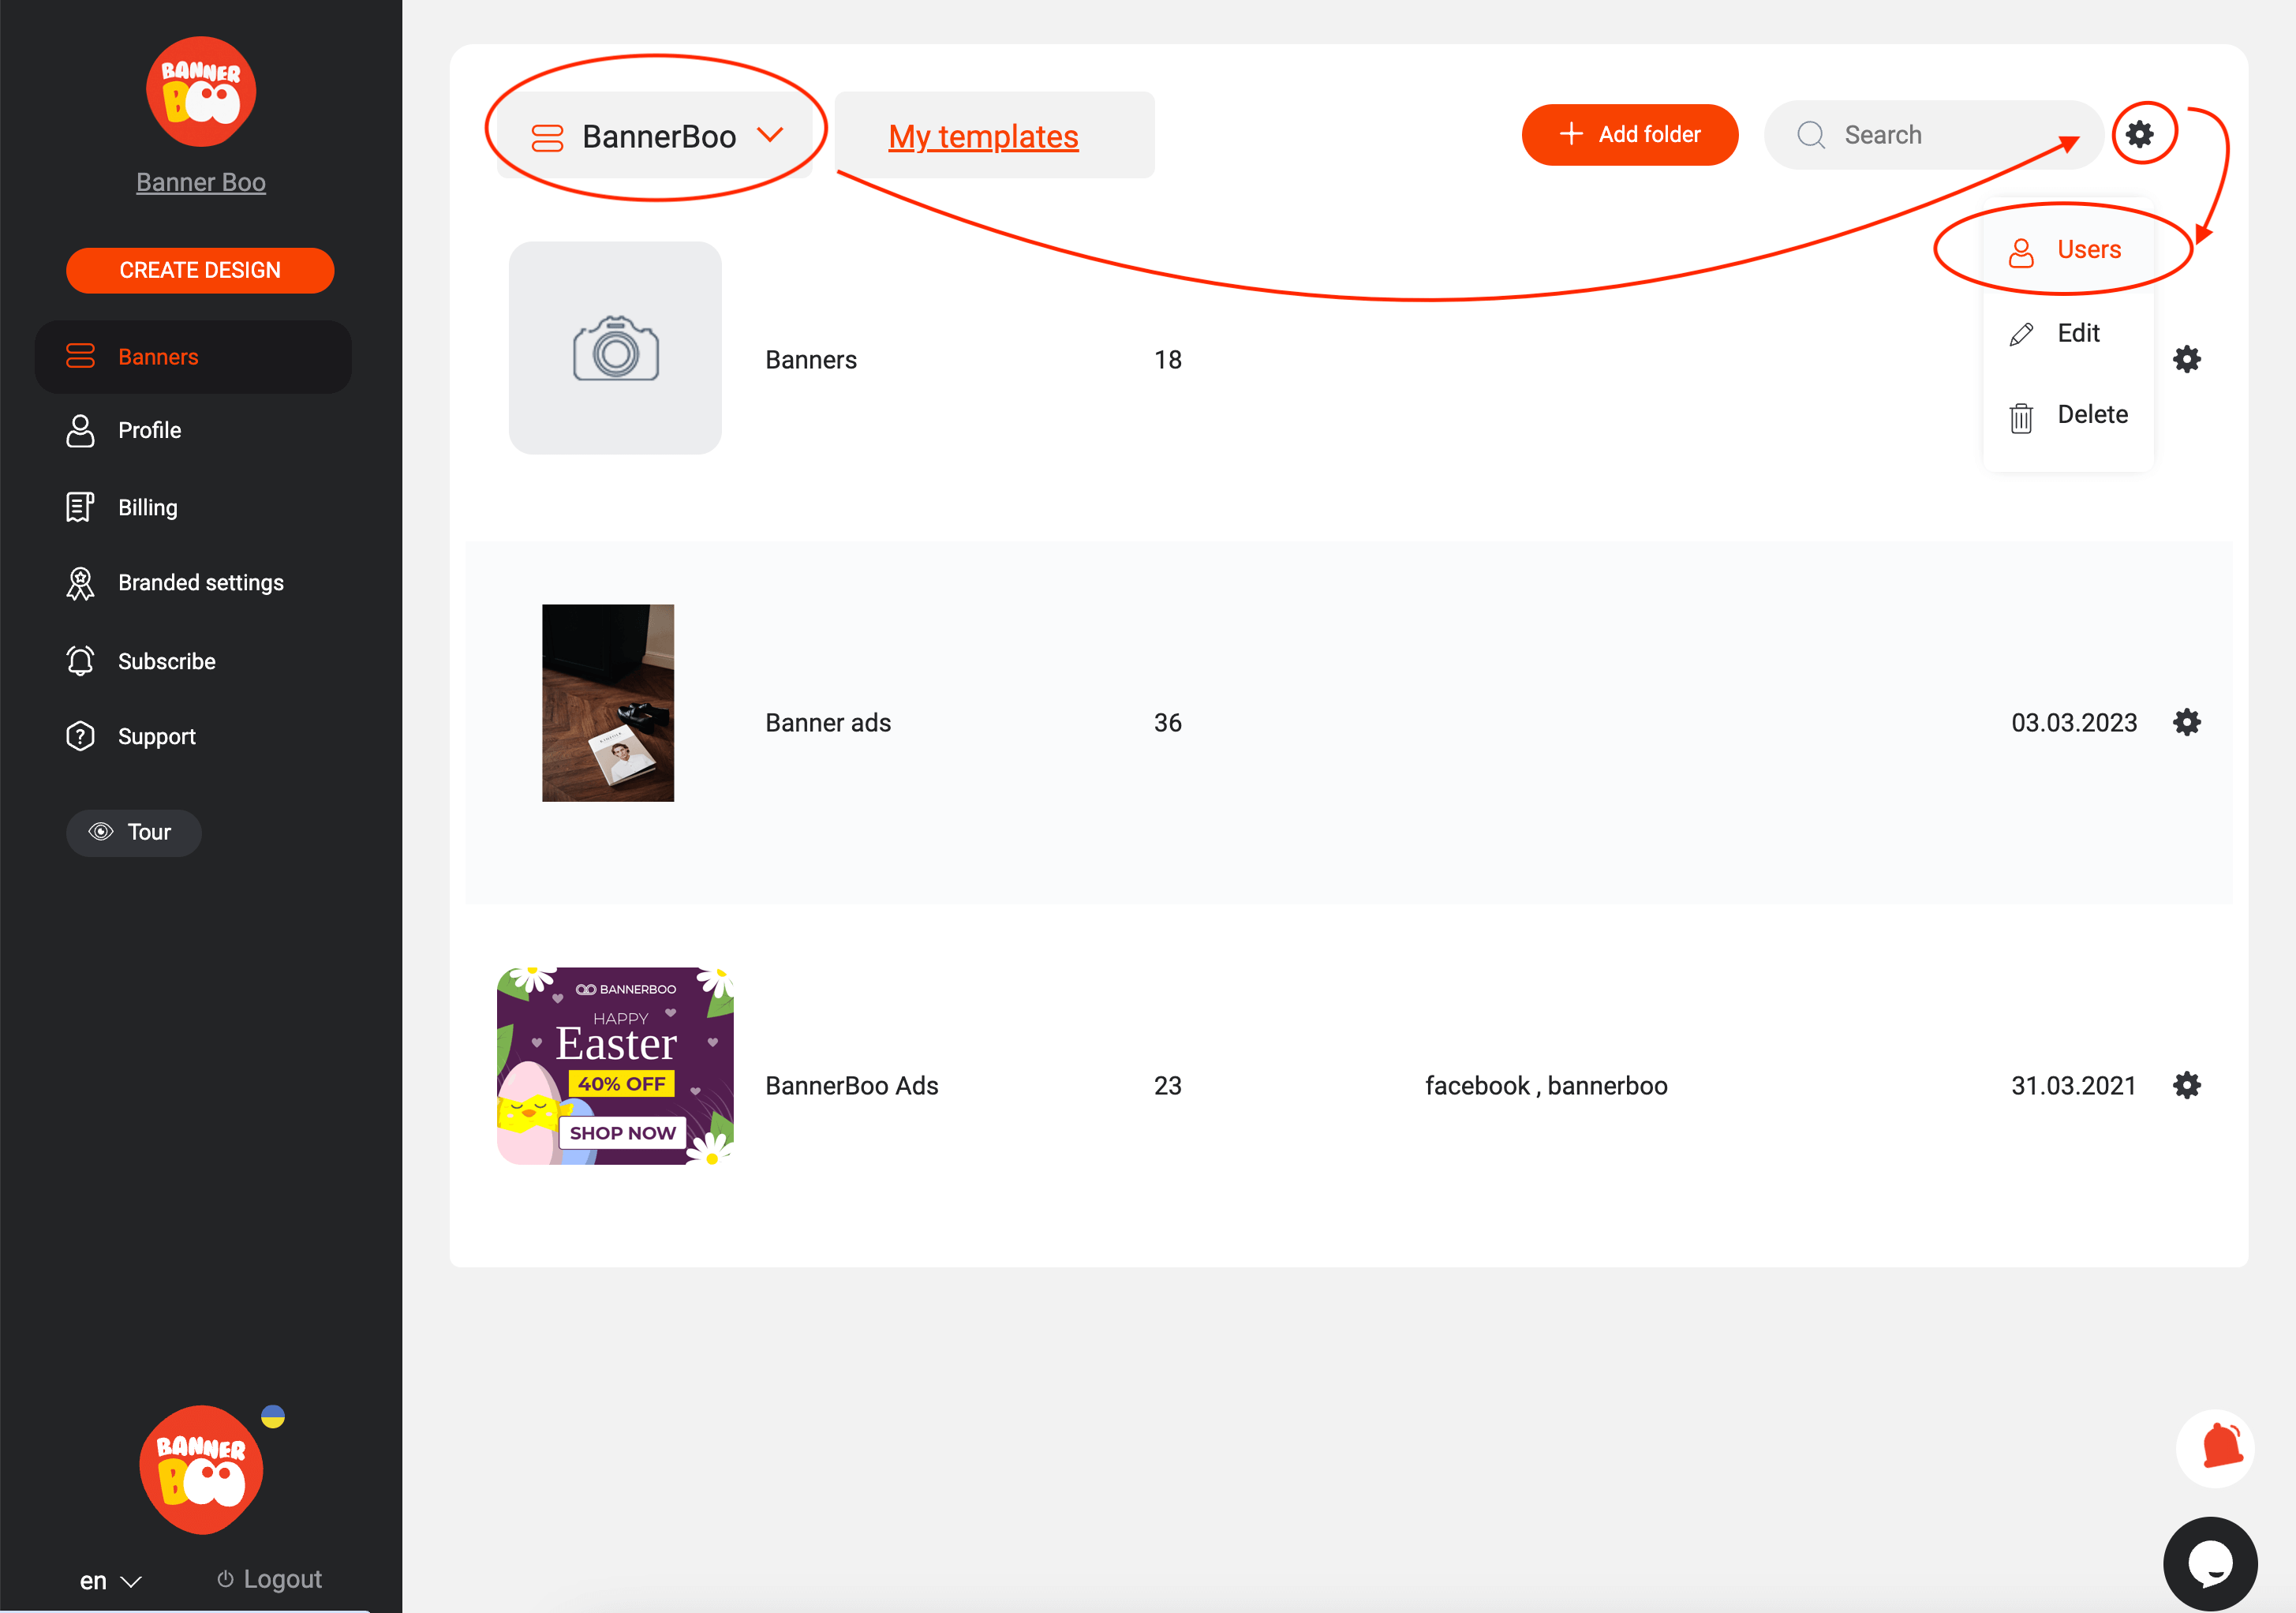Open the Banners folder by its name
The width and height of the screenshot is (2296, 1613).
coord(811,360)
